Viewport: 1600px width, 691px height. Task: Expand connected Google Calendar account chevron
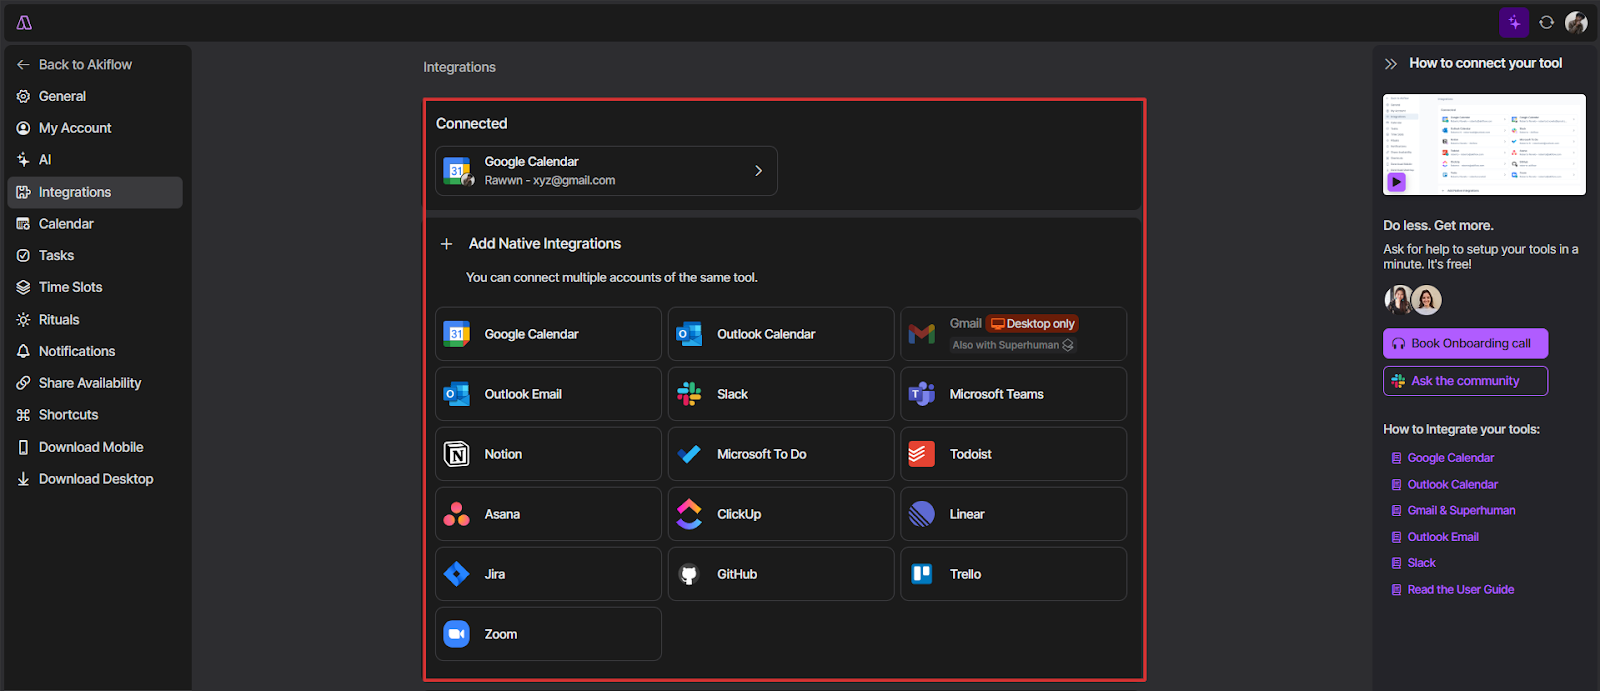tap(759, 171)
